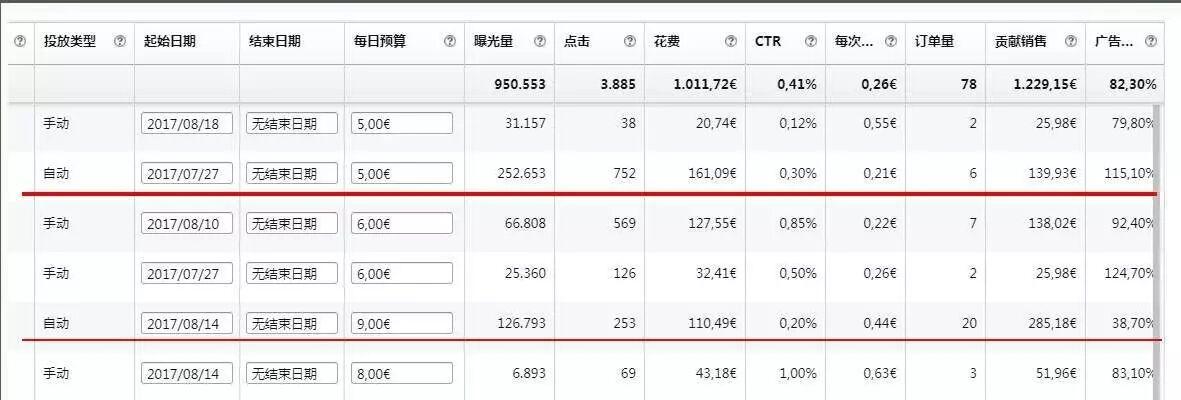The width and height of the screenshot is (1181, 400).
Task: Click the leftmost question mark header icon
Action: (19, 42)
